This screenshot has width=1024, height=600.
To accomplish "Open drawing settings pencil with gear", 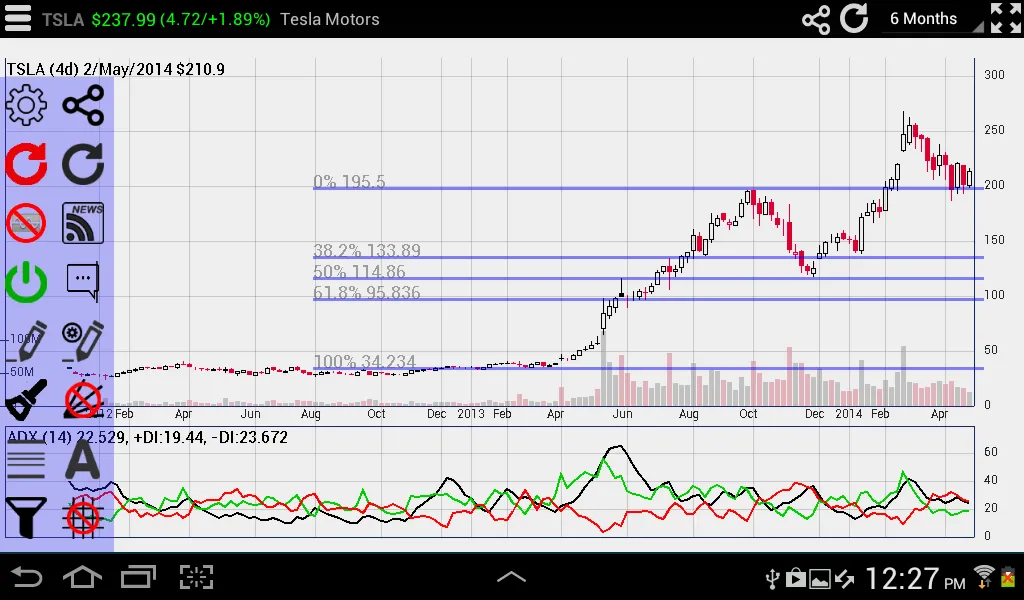I will (x=83, y=341).
